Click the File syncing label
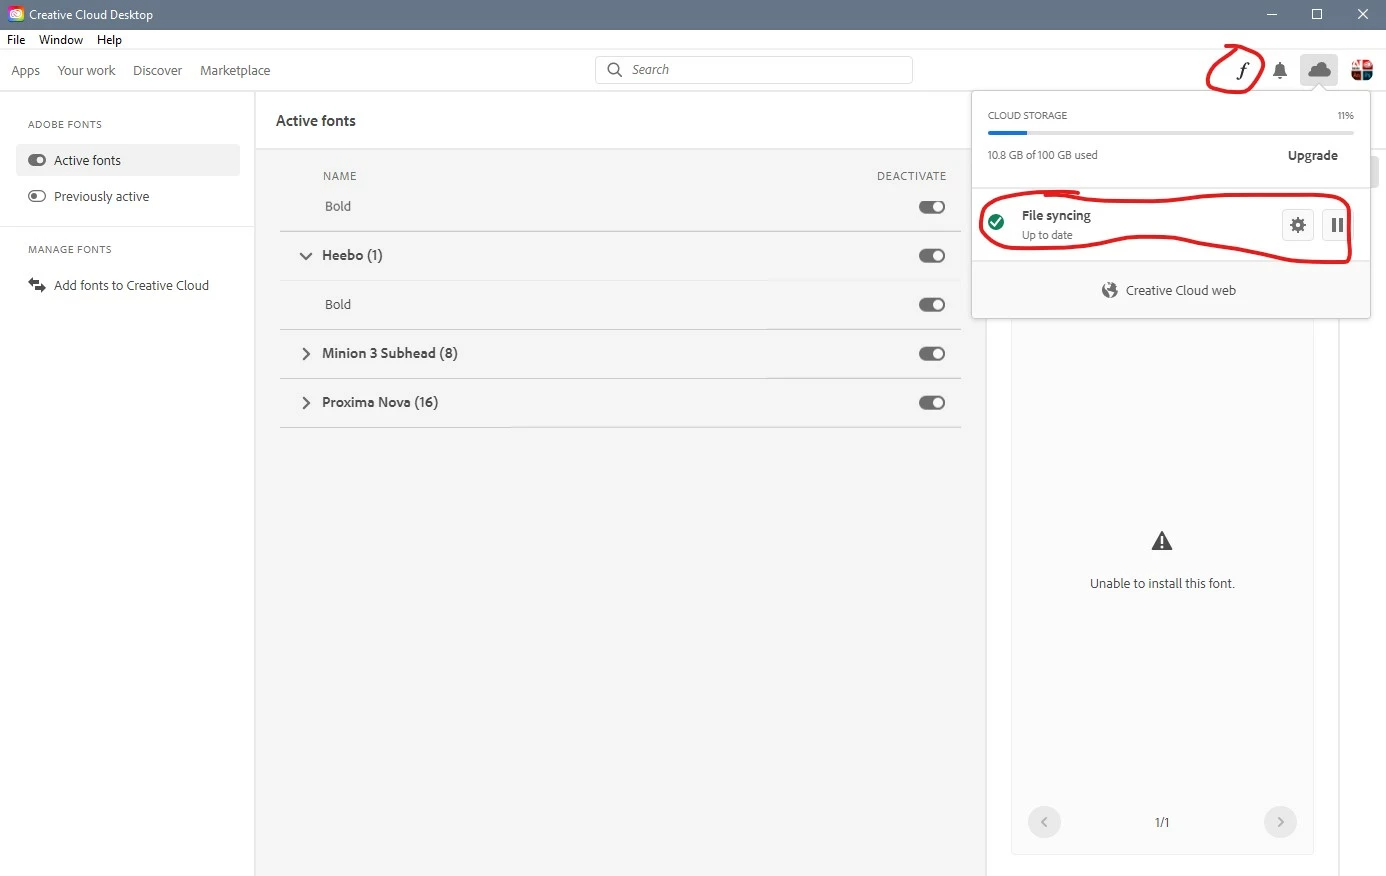 coord(1056,215)
